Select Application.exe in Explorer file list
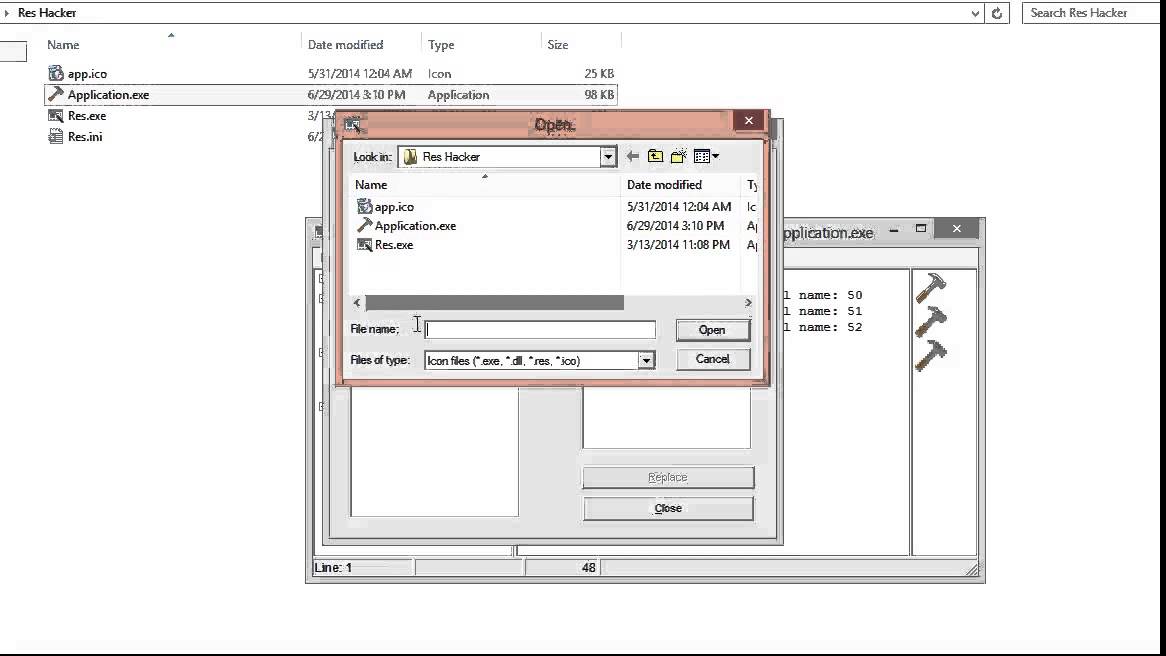This screenshot has height=656, width=1166. (x=108, y=94)
